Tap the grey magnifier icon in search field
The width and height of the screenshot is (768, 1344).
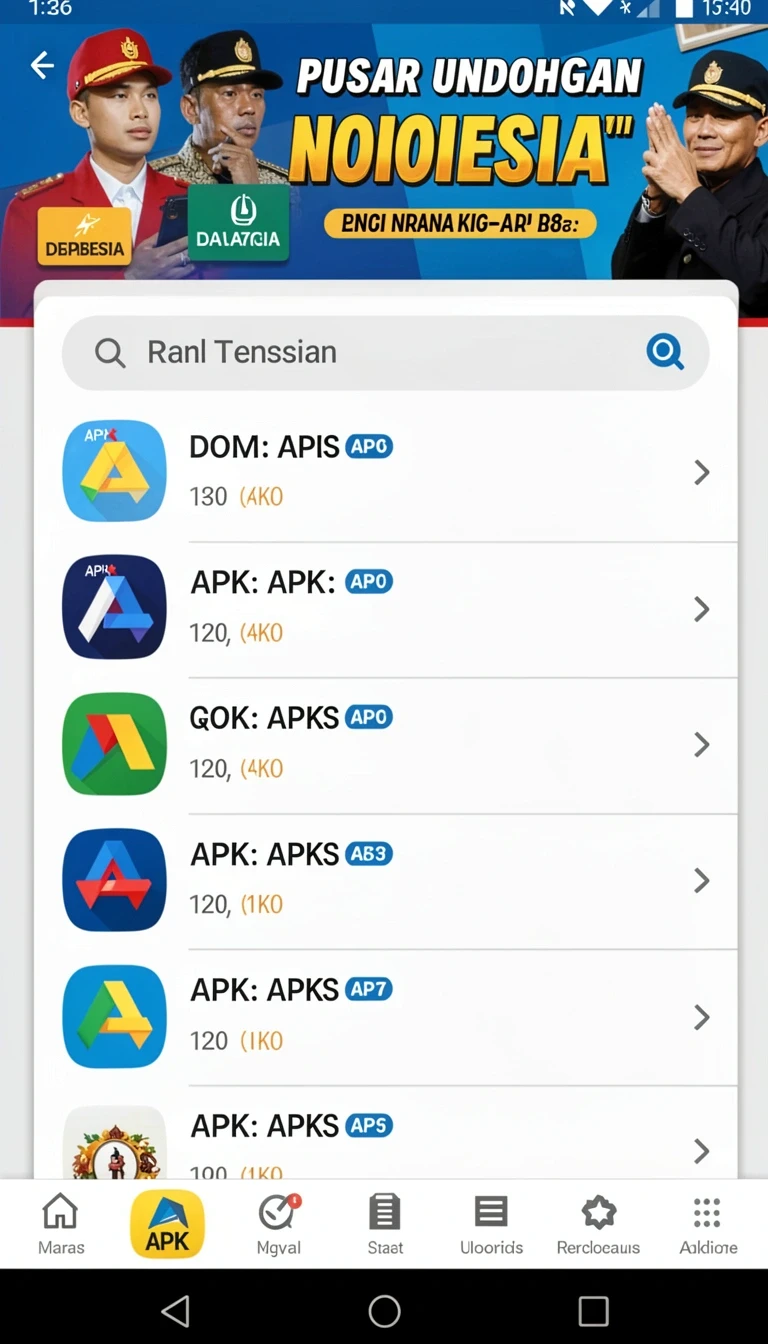110,353
